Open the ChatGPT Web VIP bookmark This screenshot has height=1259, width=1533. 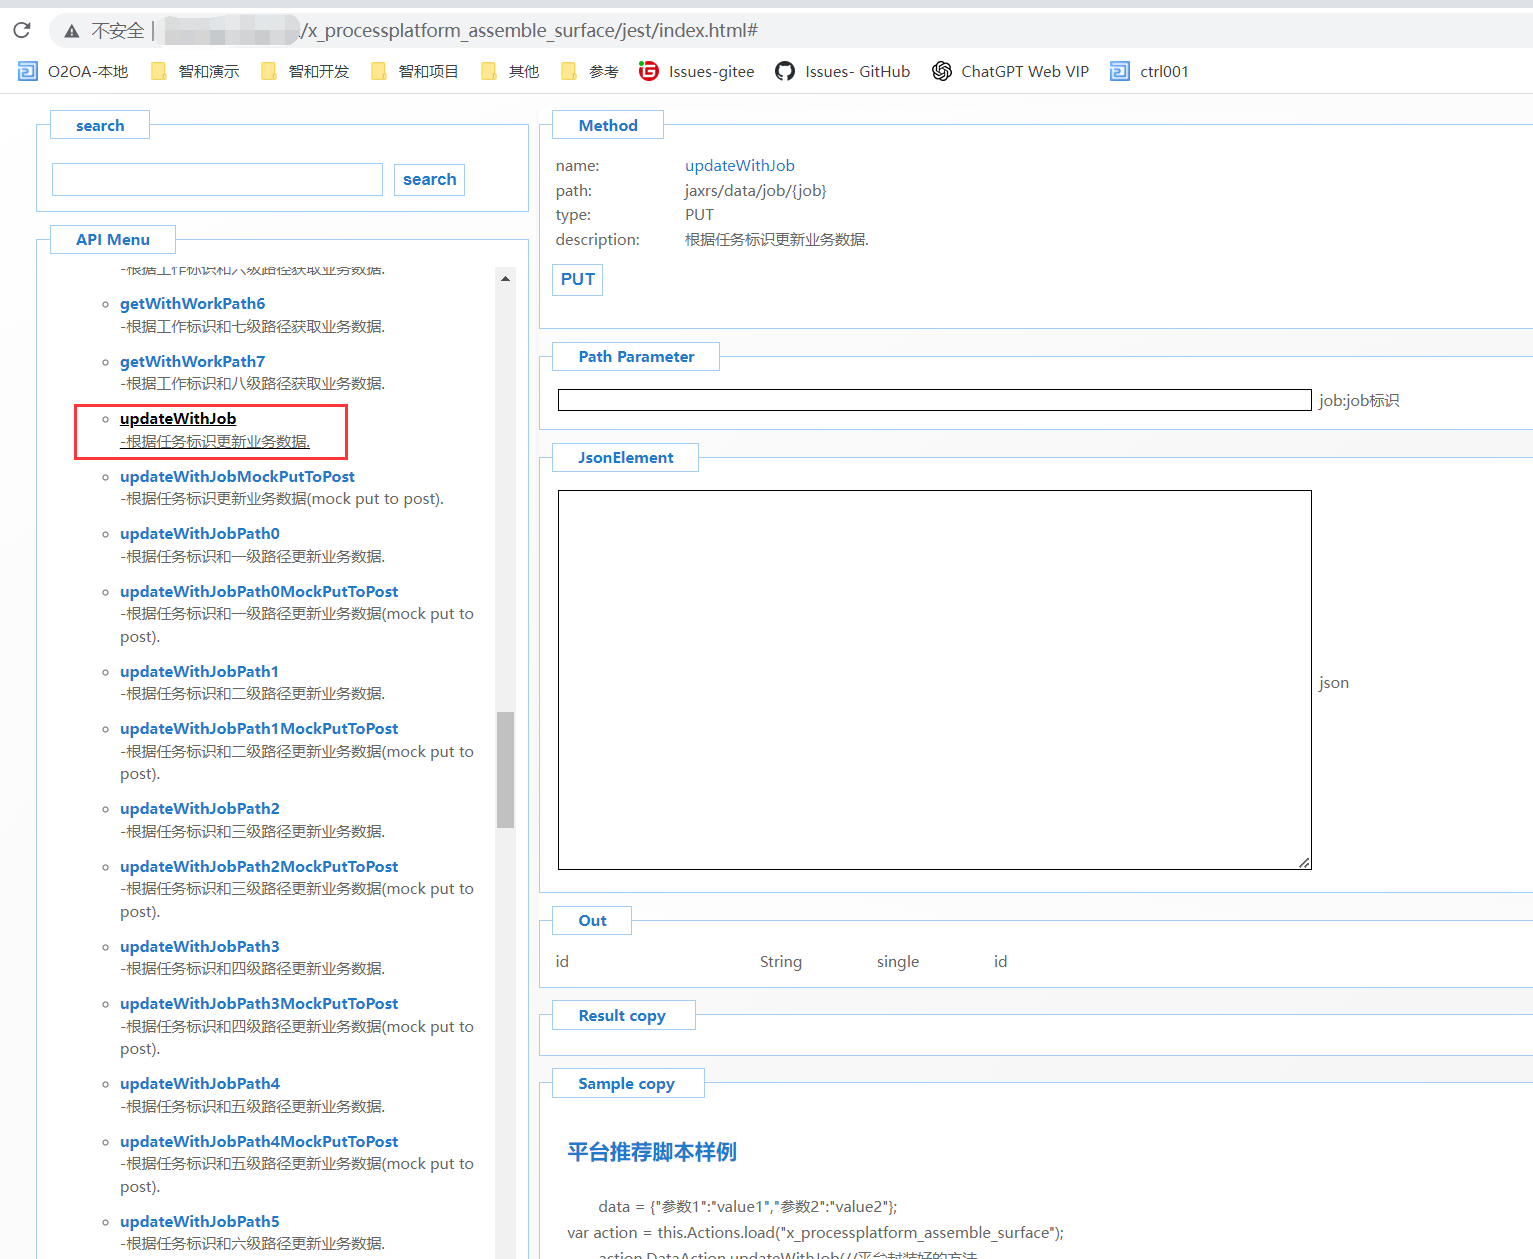(1010, 71)
